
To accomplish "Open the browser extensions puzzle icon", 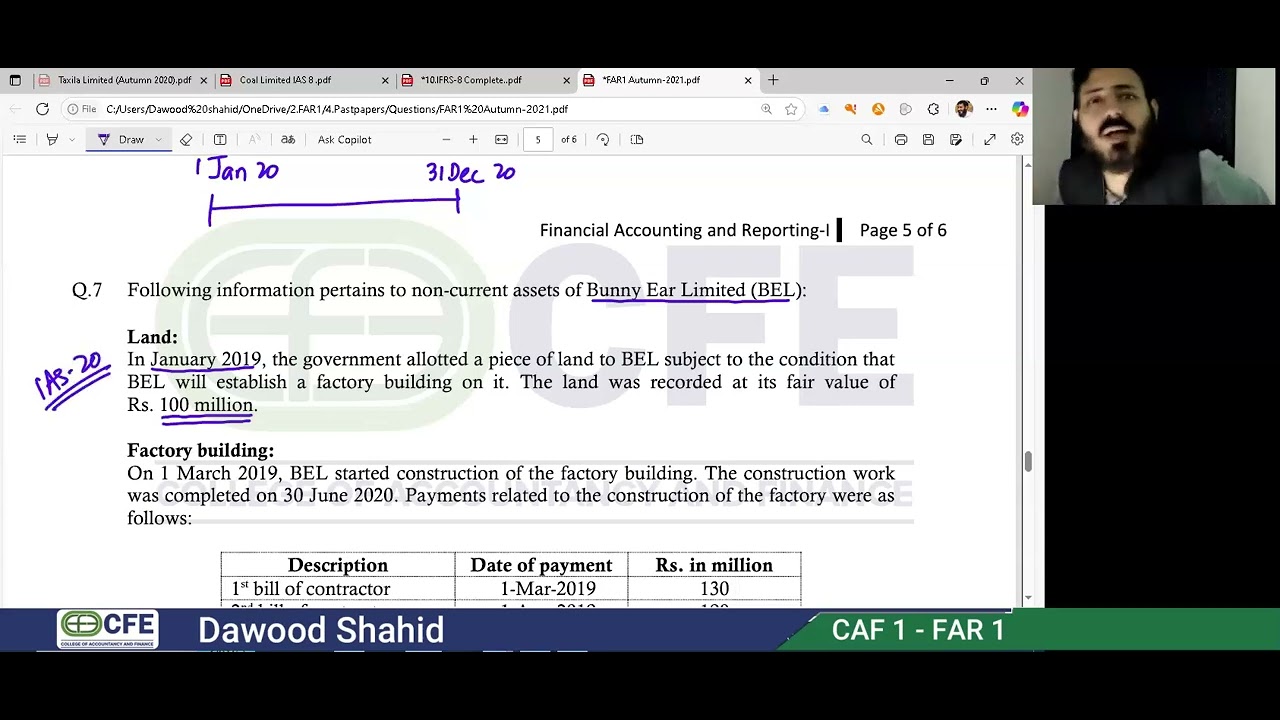I will pyautogui.click(x=933, y=109).
